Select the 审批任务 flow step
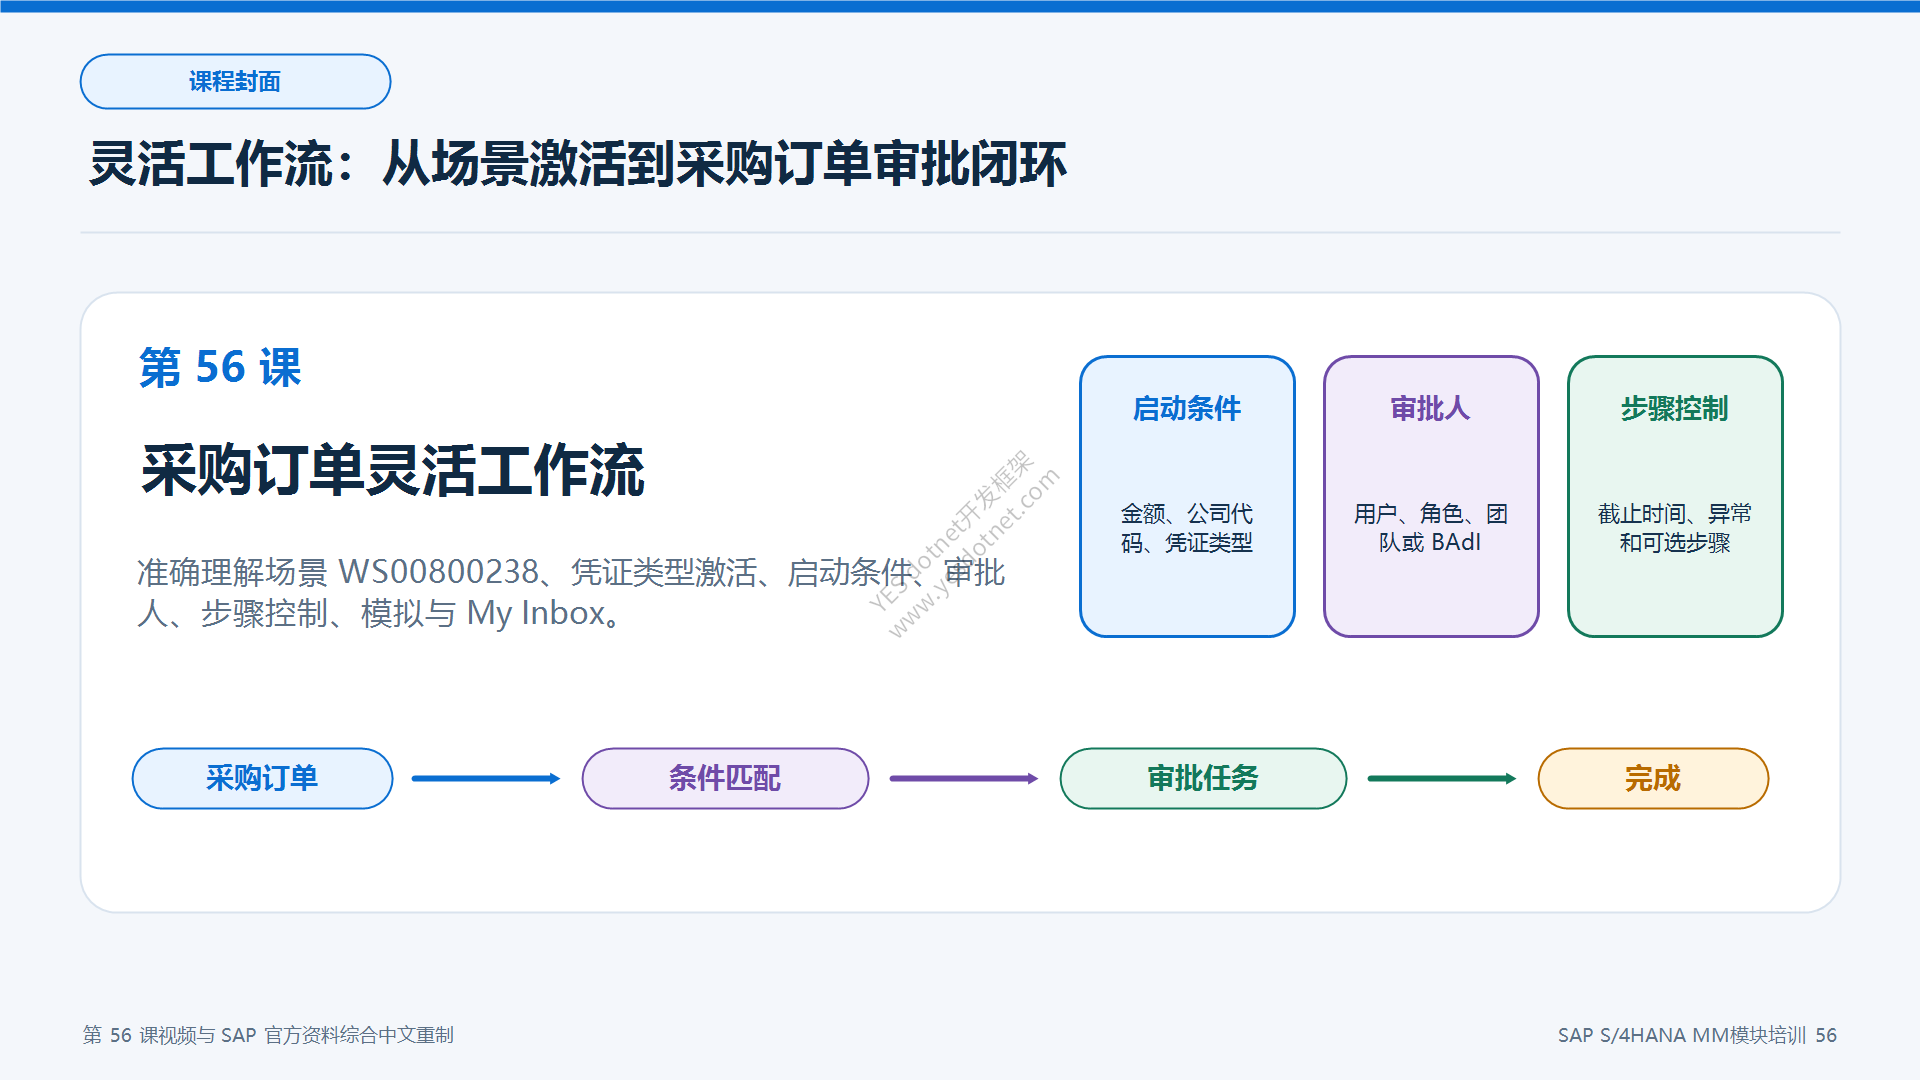The height and width of the screenshot is (1080, 1920). 1203,778
